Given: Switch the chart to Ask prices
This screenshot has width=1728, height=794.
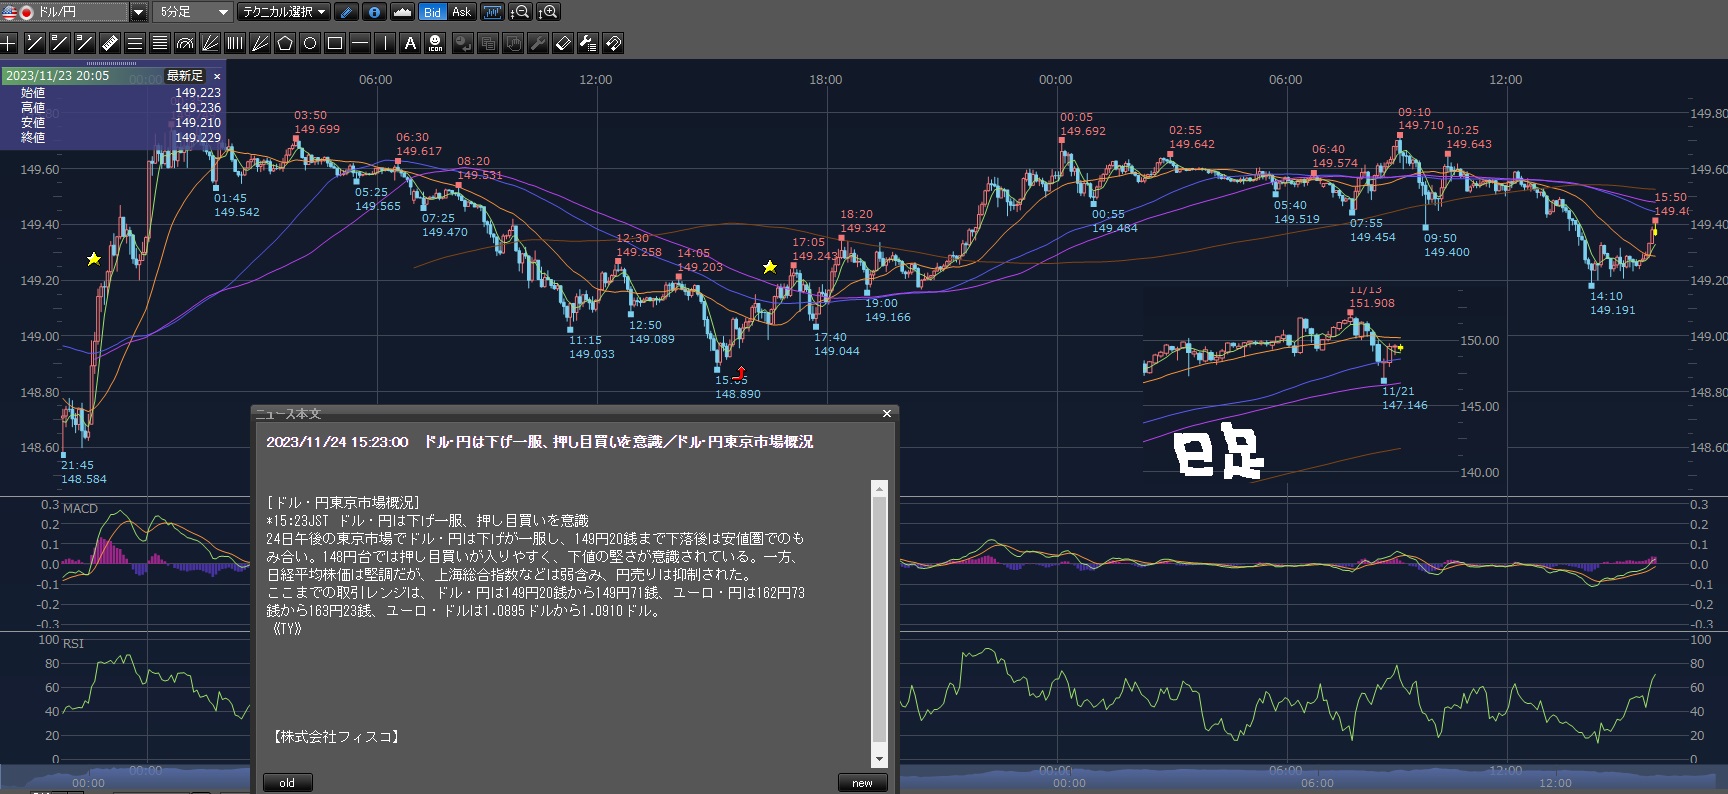Looking at the screenshot, I should [461, 12].
